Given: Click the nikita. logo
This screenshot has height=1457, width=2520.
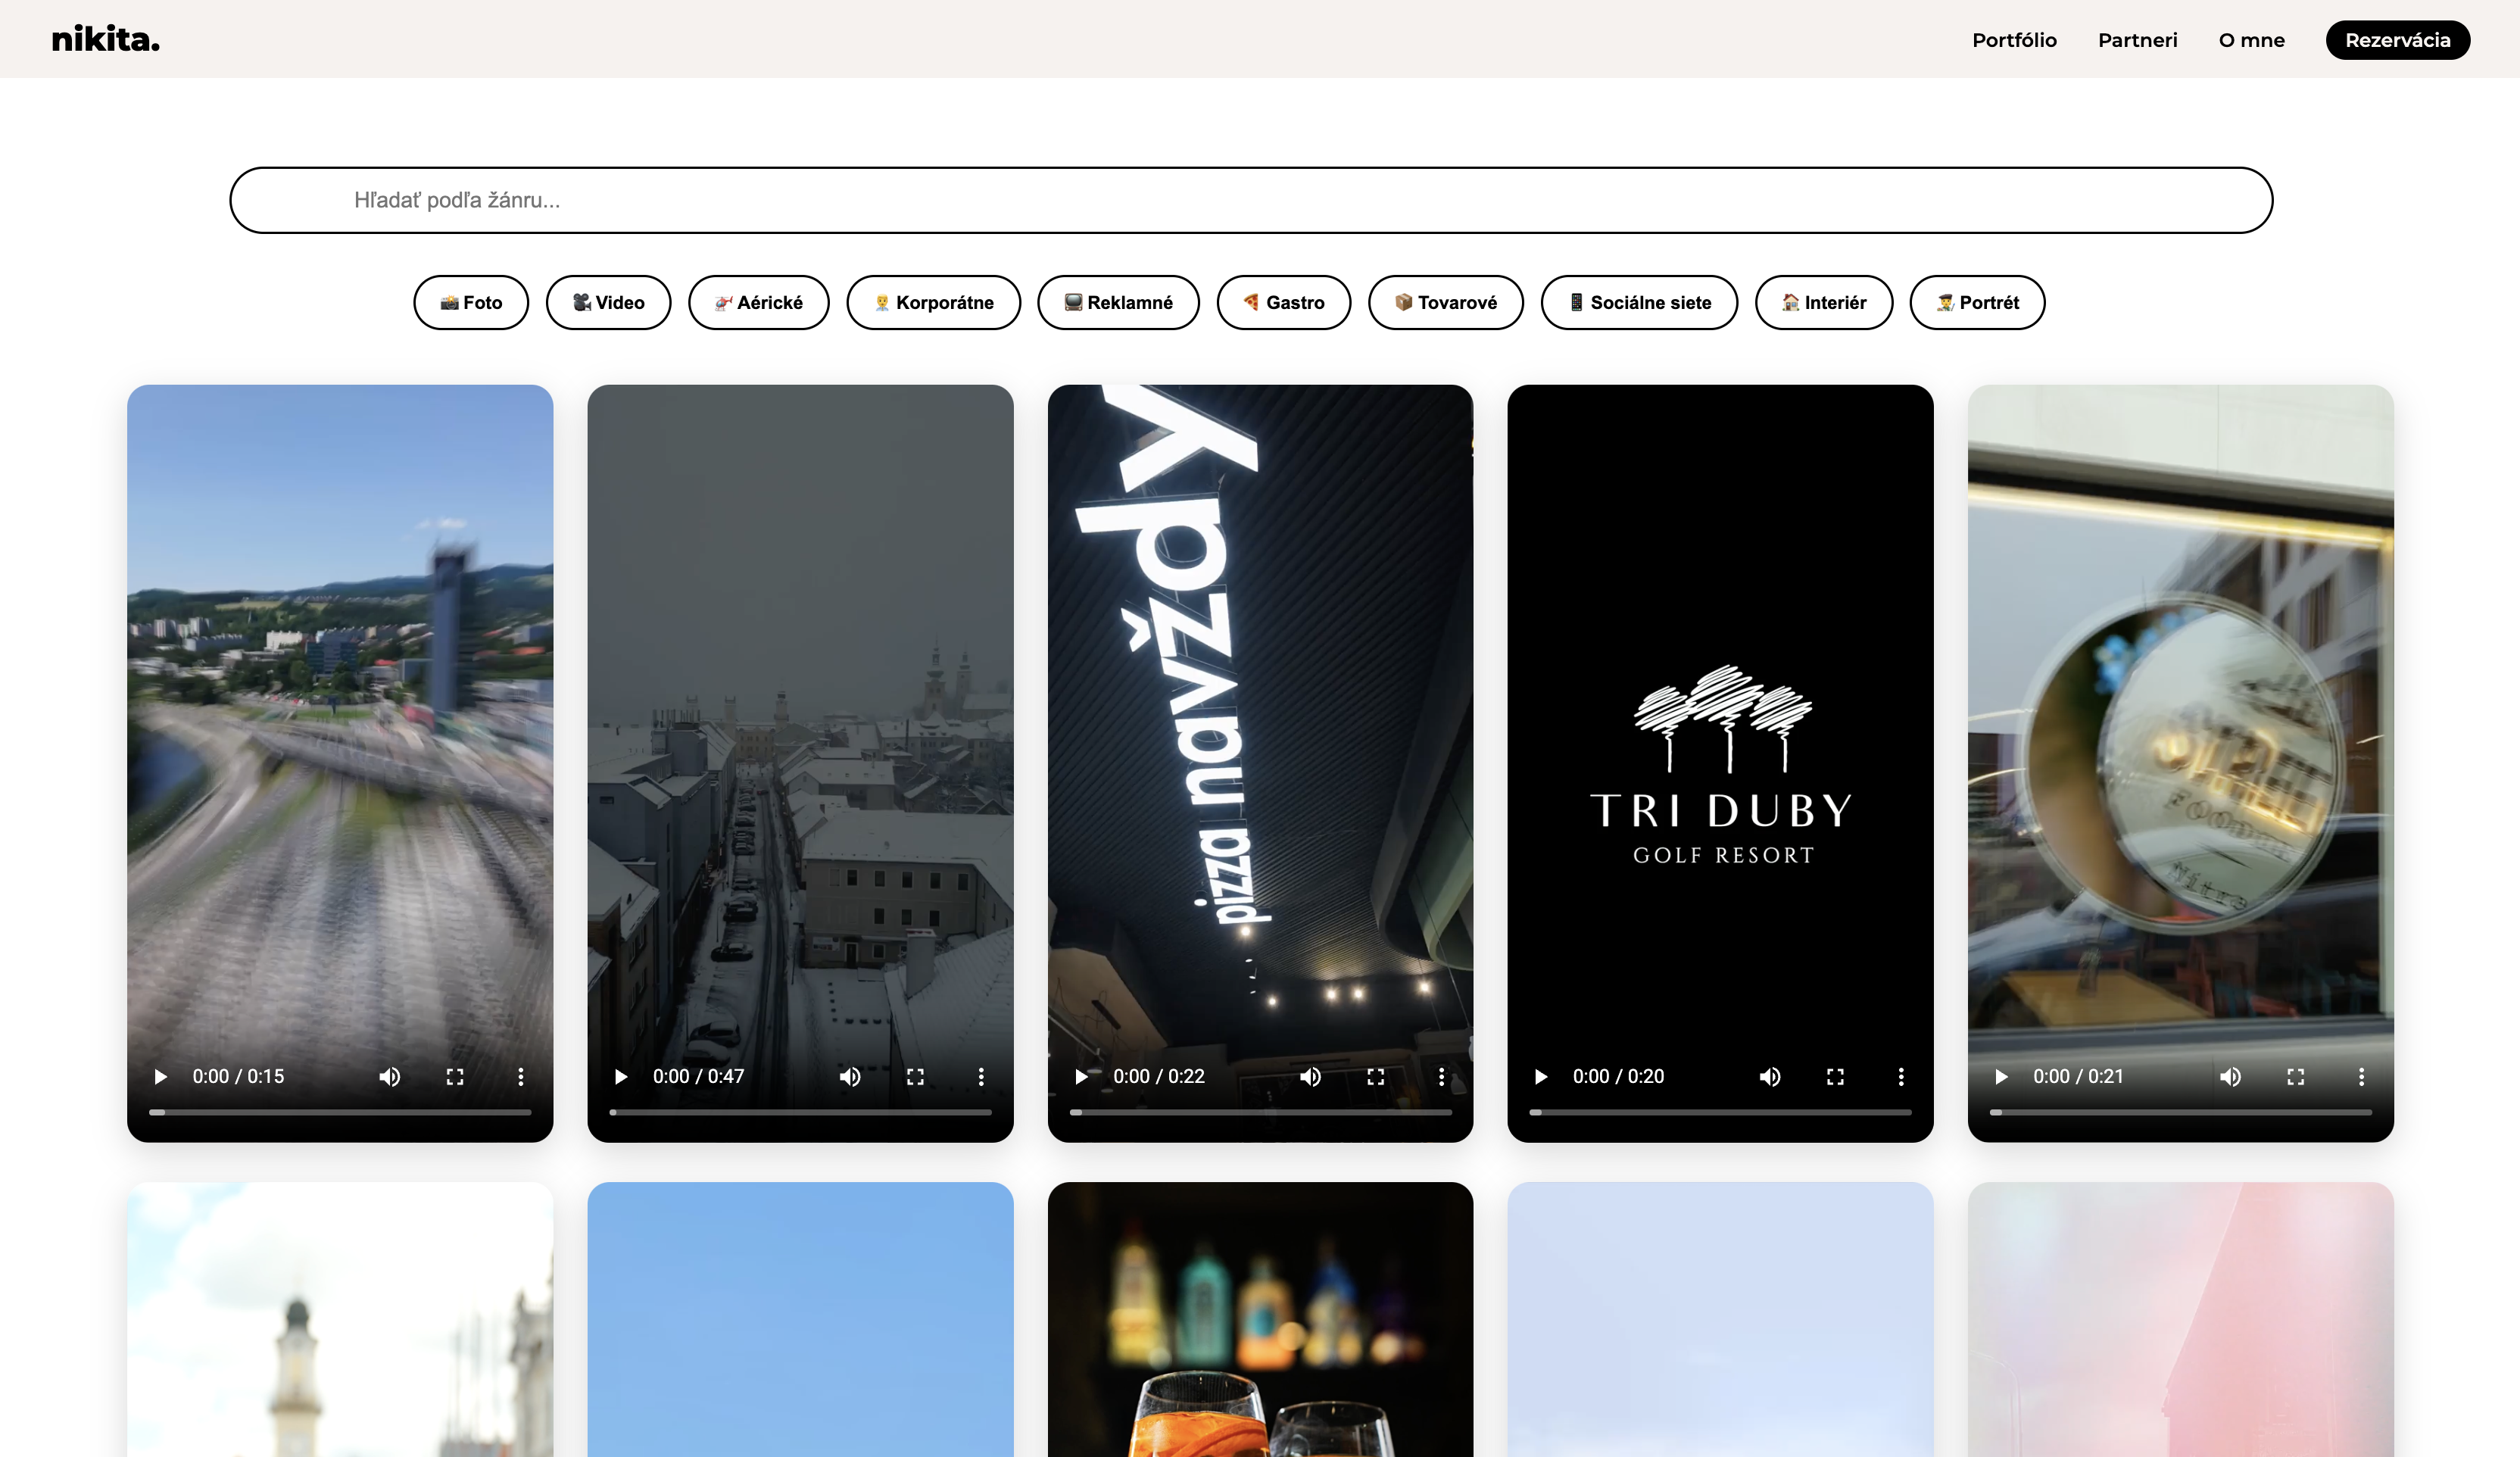Looking at the screenshot, I should [105, 40].
